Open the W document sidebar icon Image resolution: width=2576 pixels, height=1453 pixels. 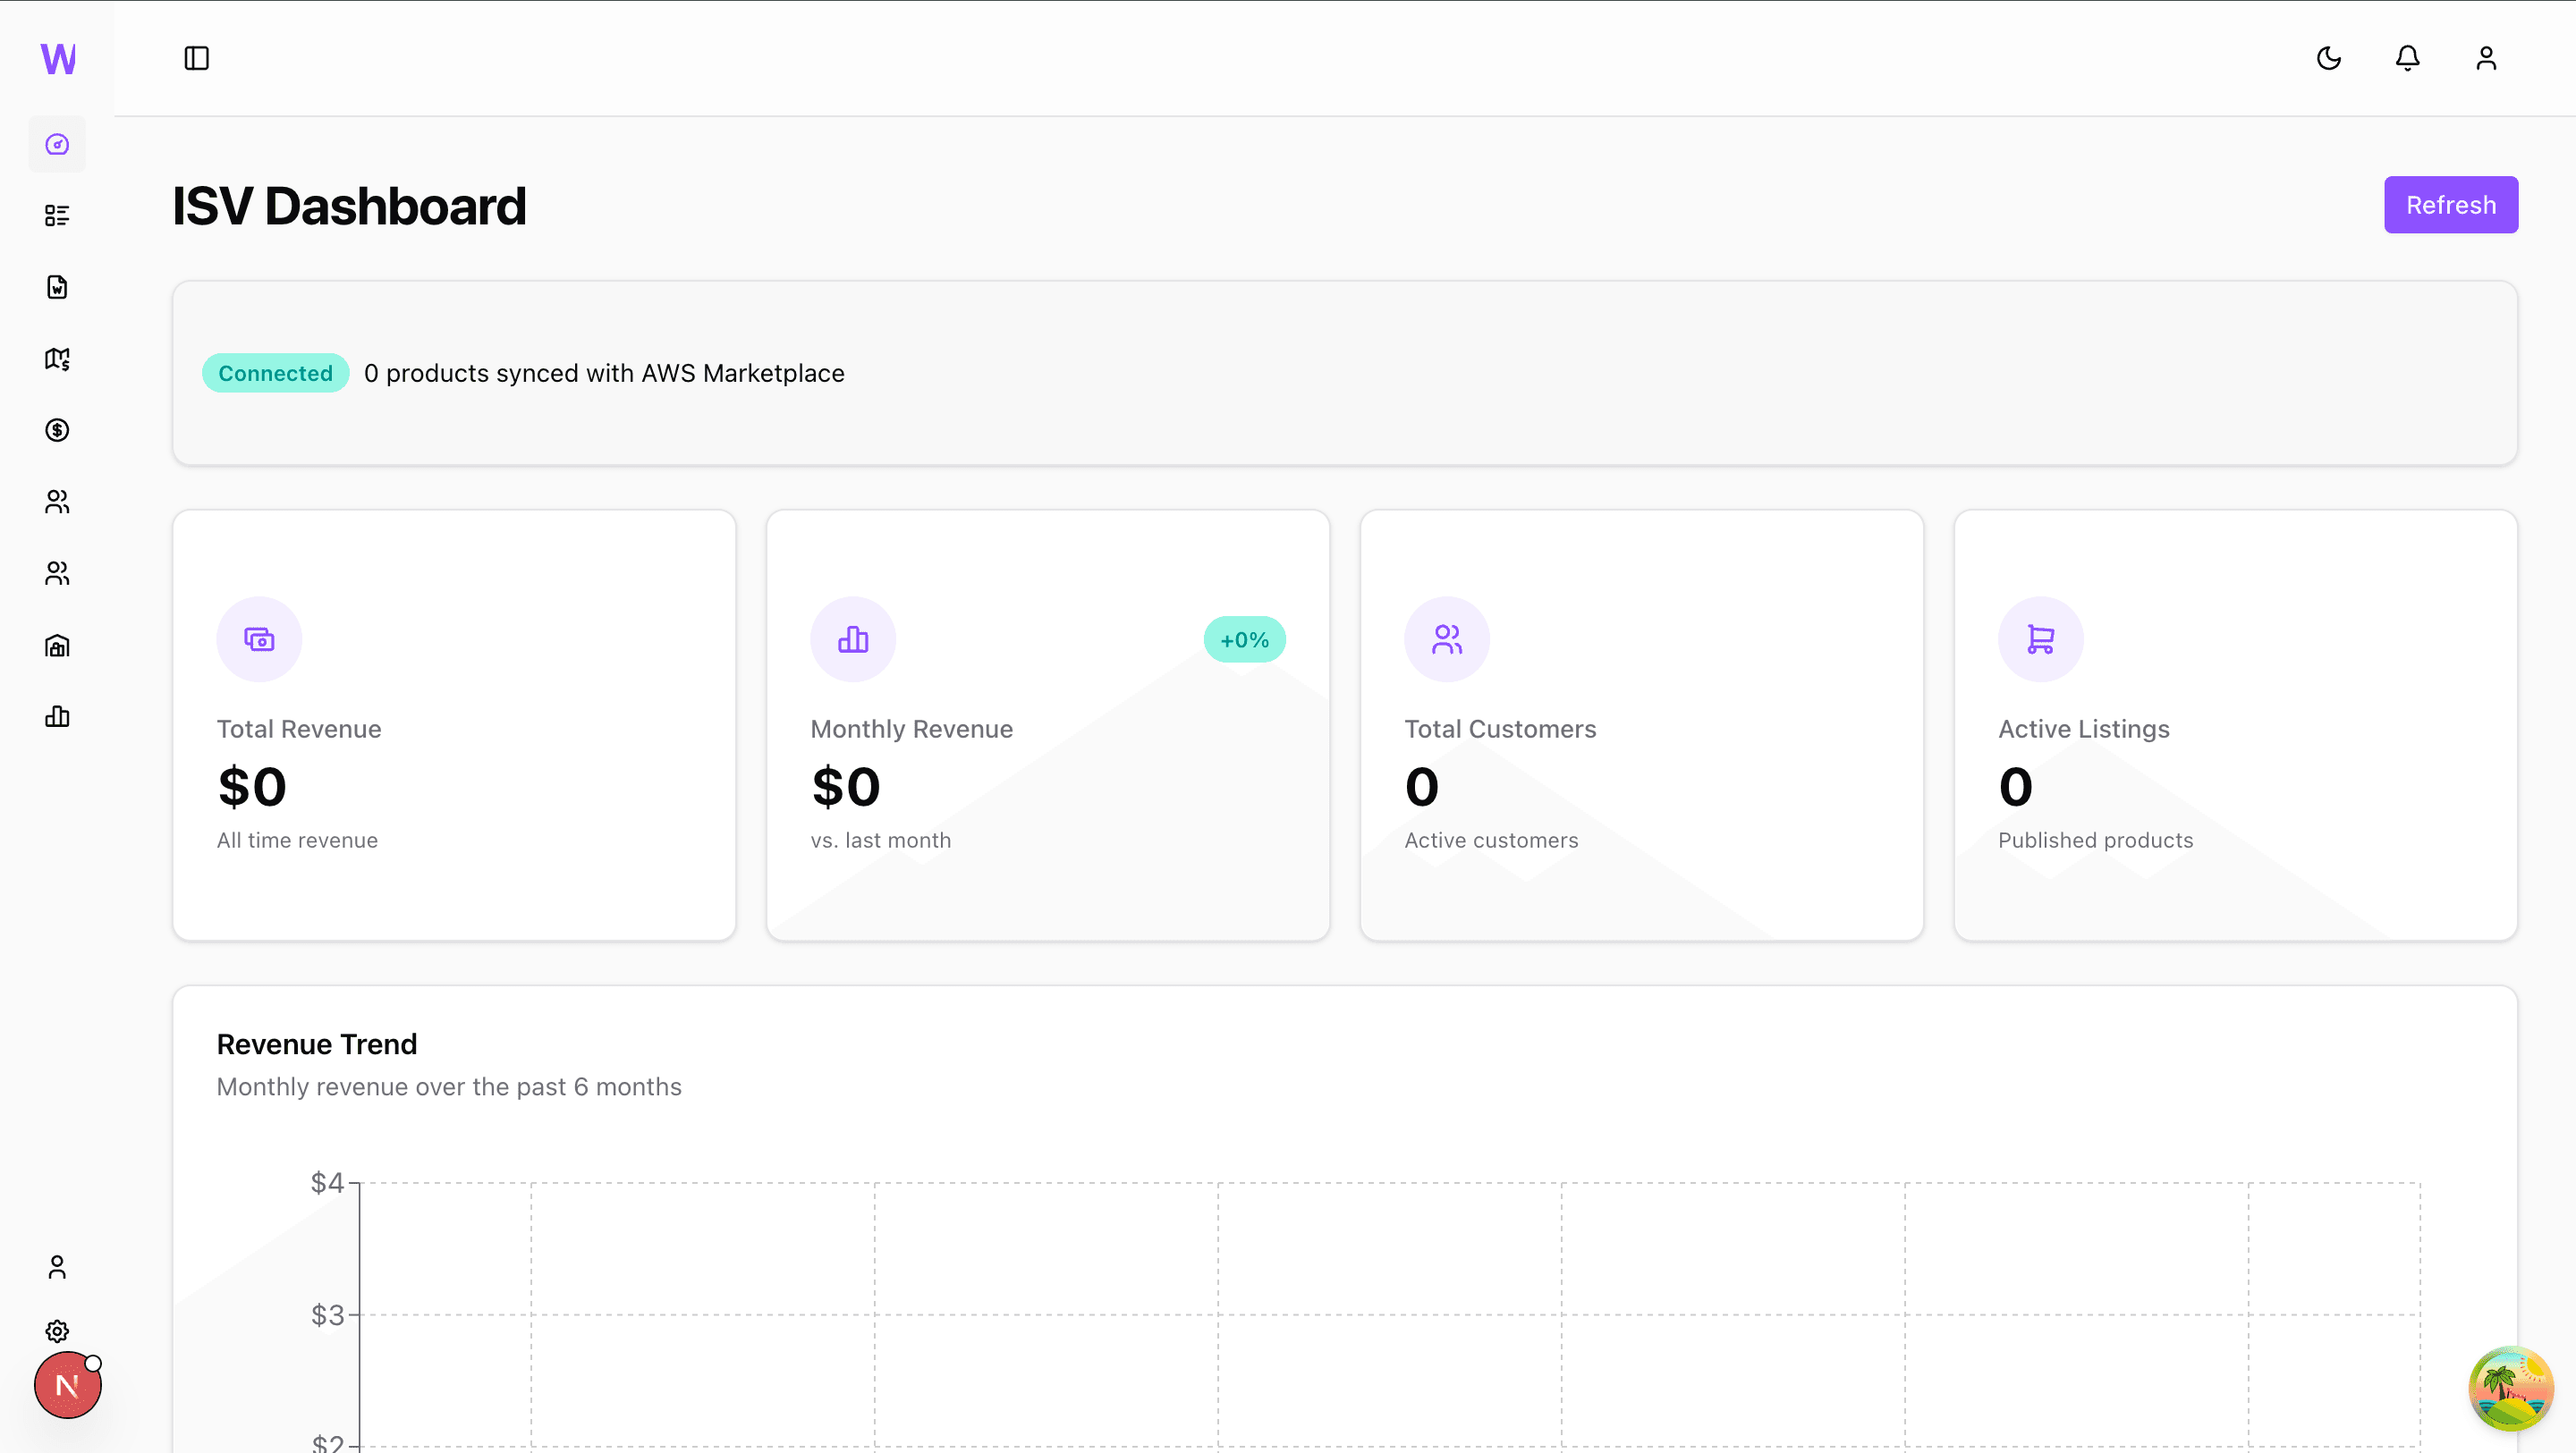(57, 287)
